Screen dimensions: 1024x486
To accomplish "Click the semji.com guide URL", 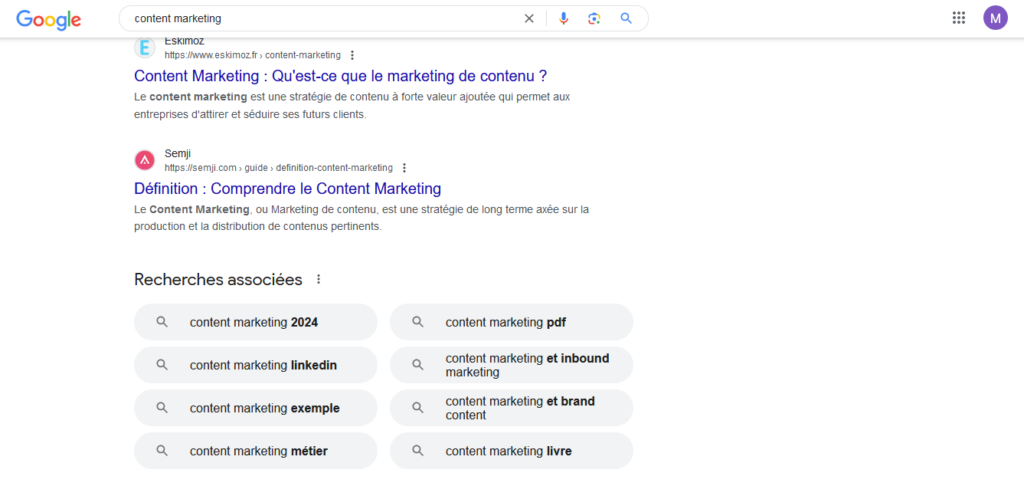I will (x=278, y=168).
